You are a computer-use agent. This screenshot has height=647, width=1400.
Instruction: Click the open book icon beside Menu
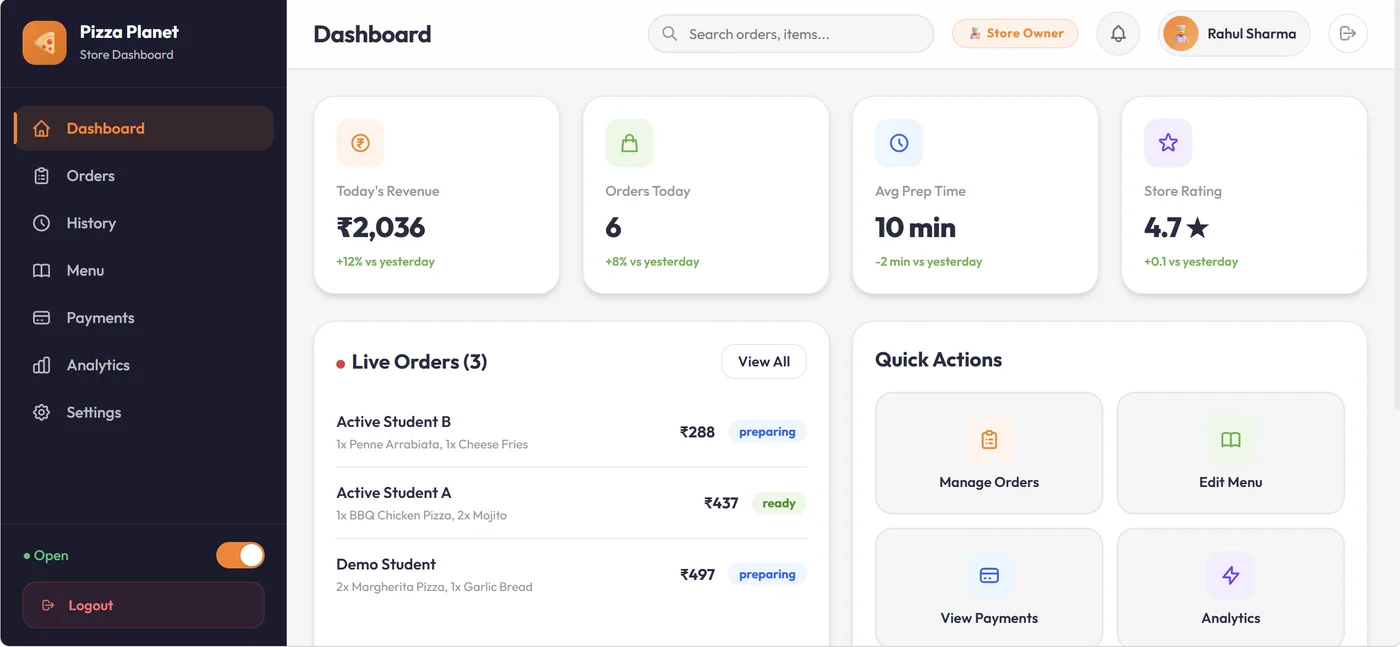click(x=41, y=271)
